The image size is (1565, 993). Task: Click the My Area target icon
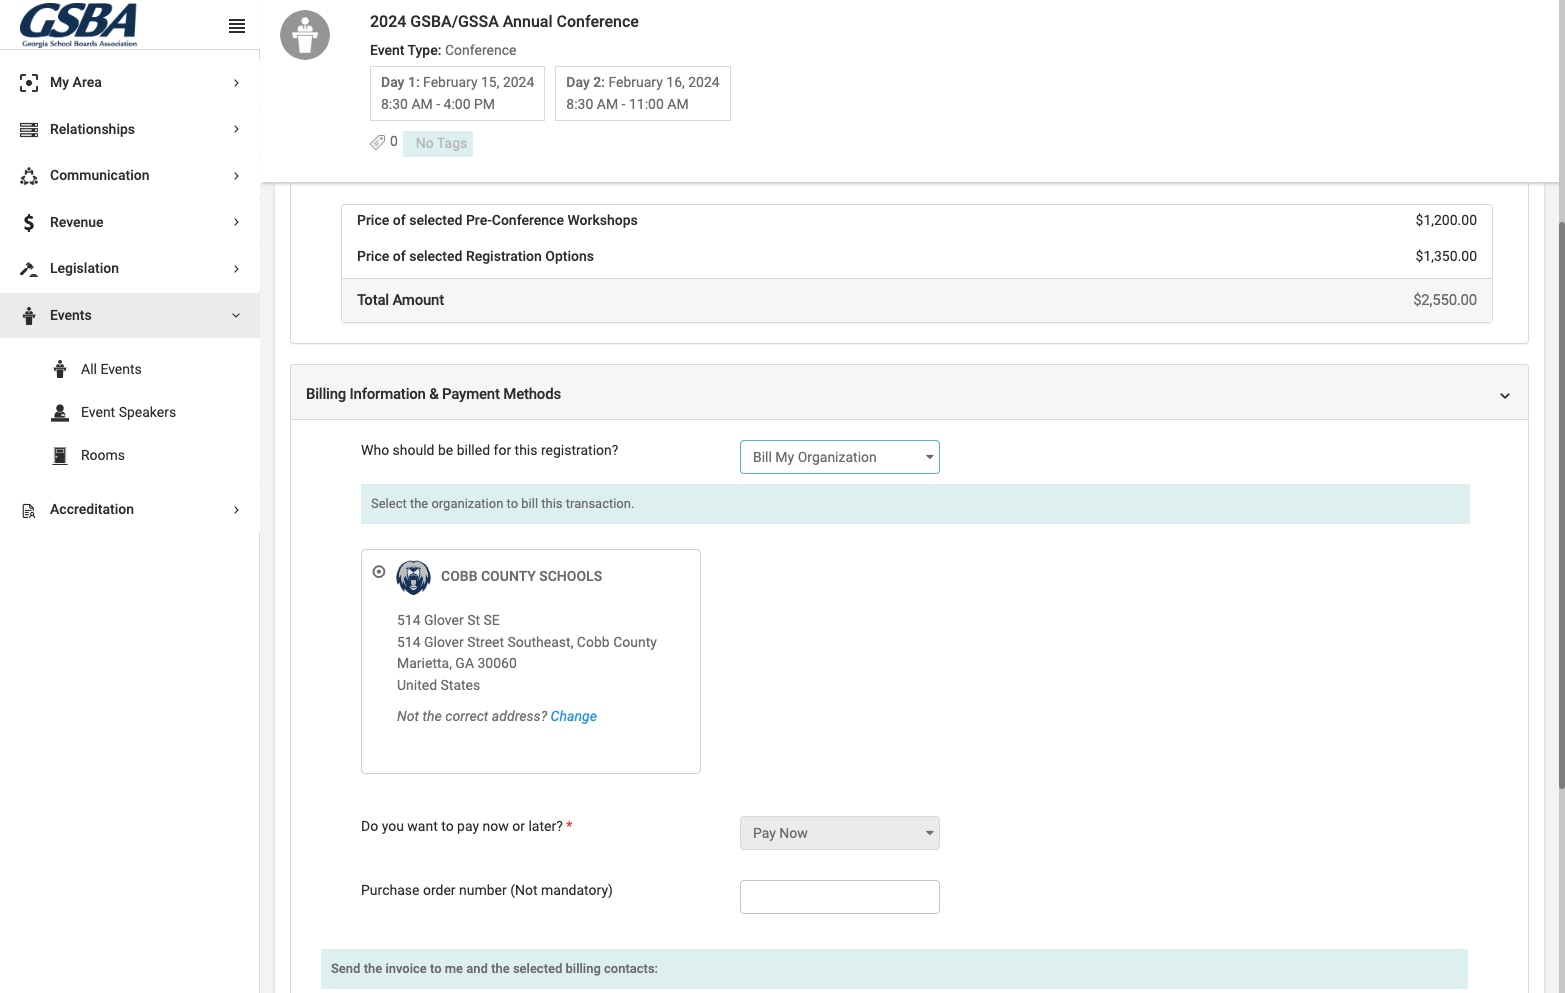[x=29, y=83]
